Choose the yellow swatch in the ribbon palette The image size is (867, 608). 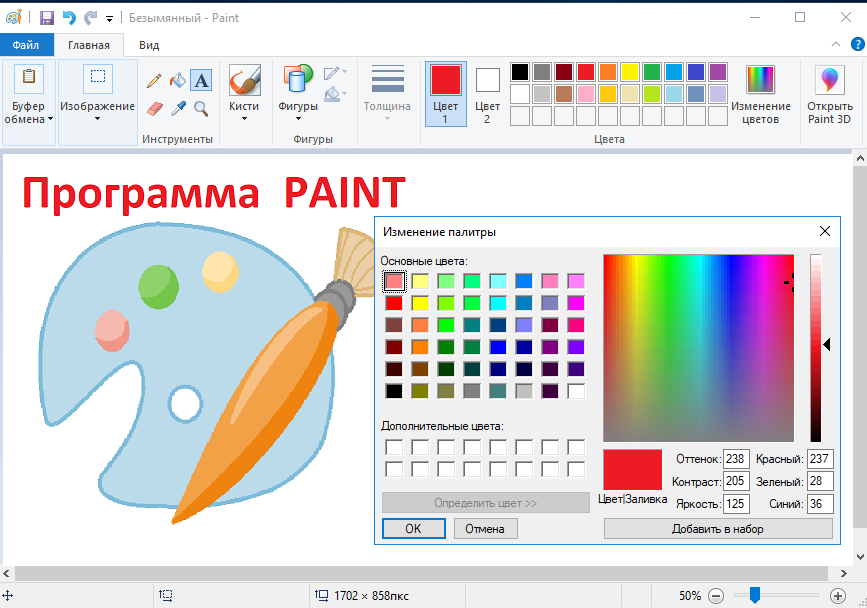(629, 72)
